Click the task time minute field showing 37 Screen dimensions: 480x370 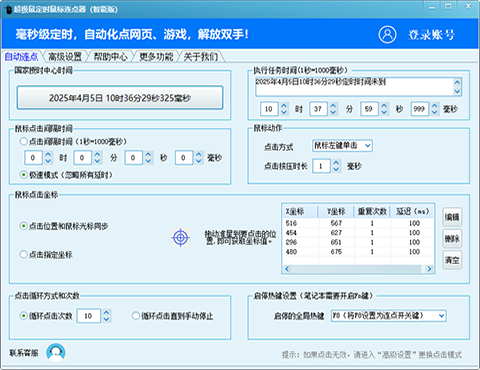click(x=319, y=109)
